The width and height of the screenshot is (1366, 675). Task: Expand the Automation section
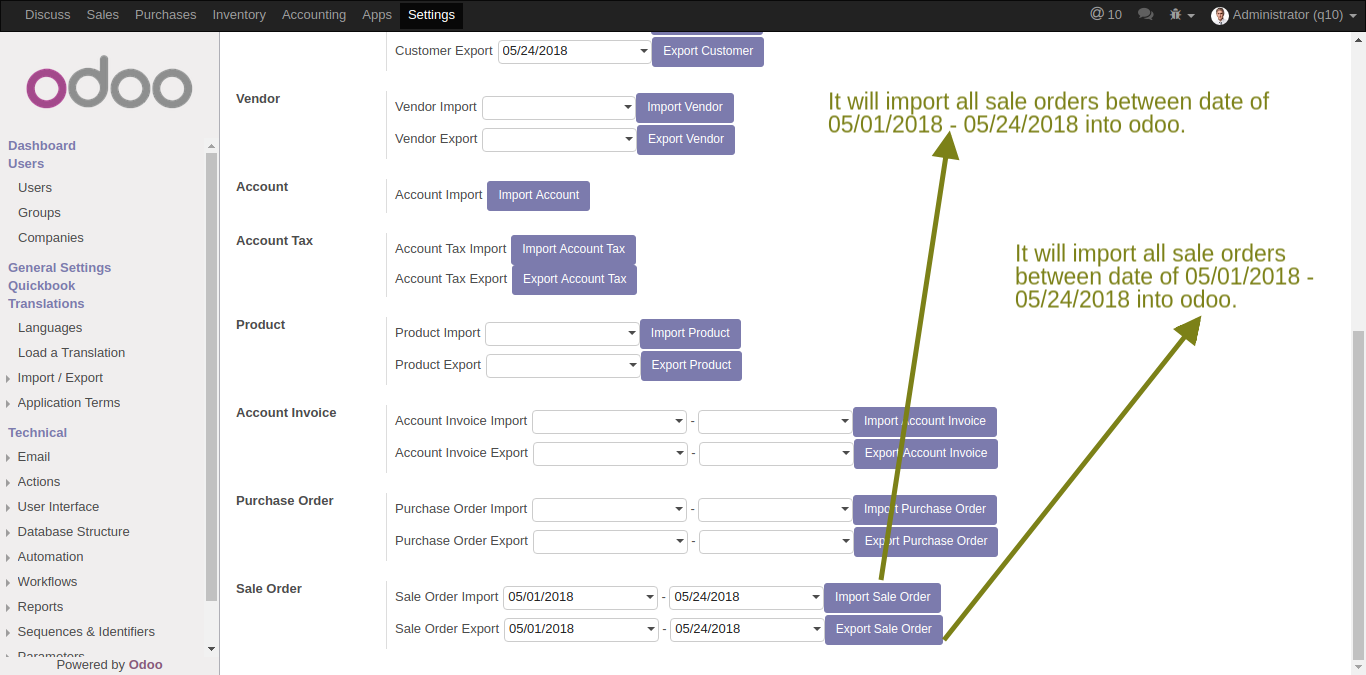50,557
